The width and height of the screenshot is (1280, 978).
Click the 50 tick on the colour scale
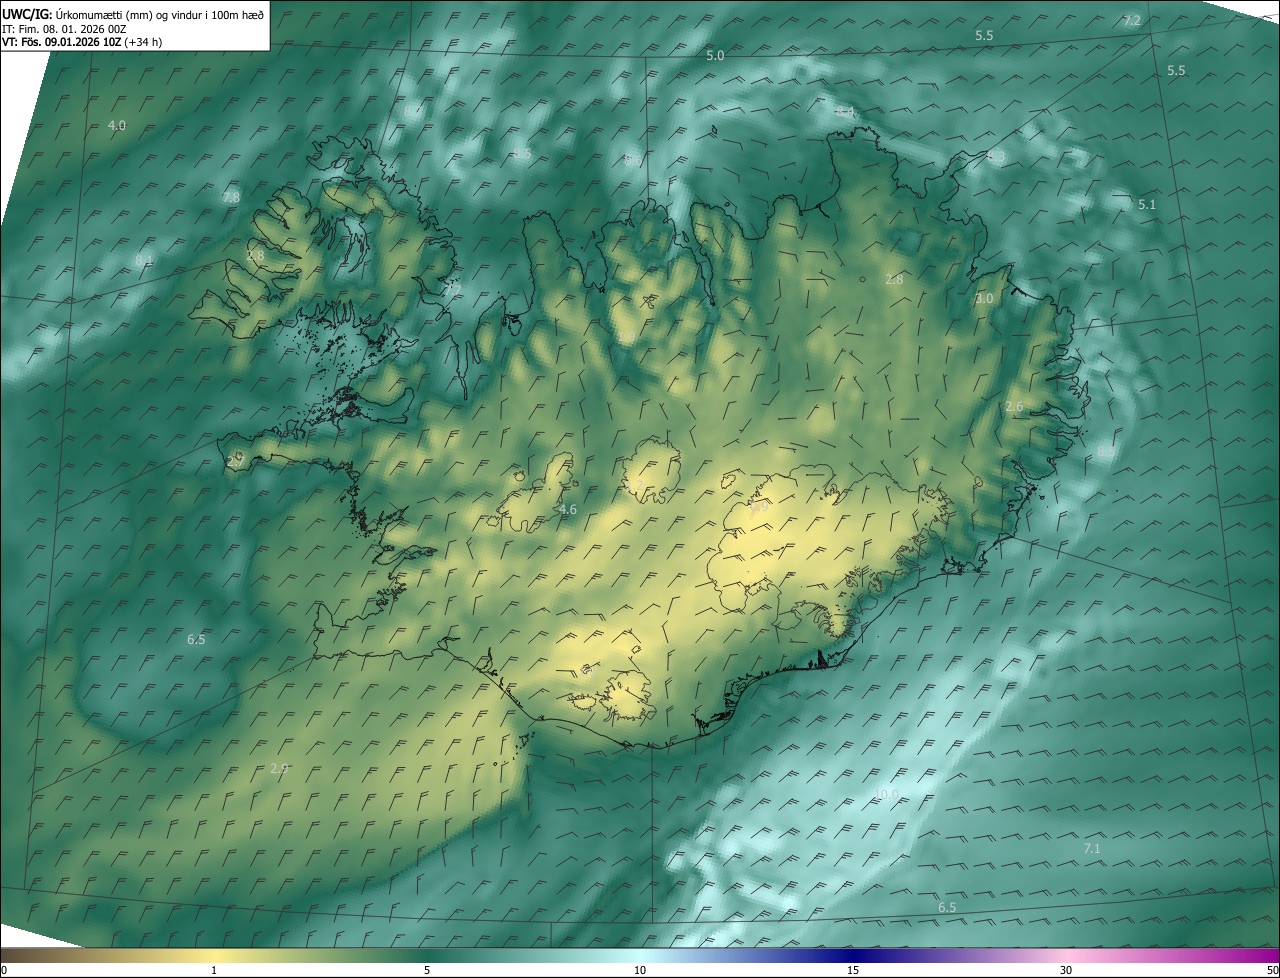tap(1272, 970)
